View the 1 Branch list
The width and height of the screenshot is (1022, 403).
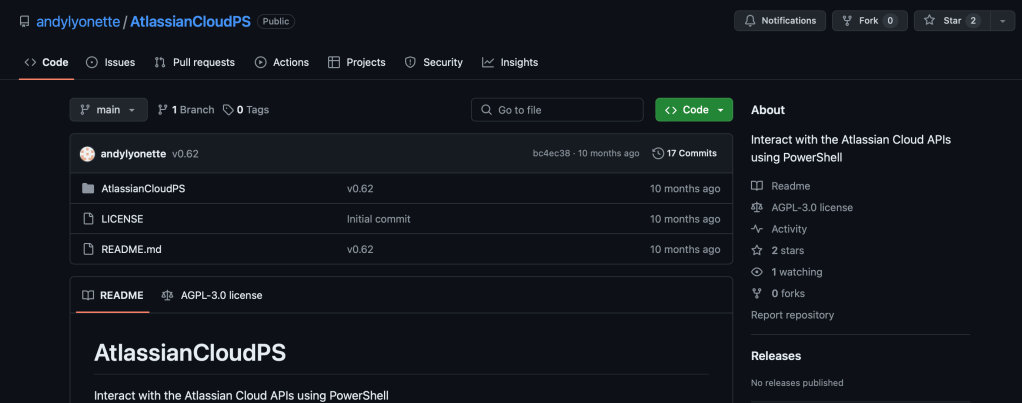pos(186,110)
